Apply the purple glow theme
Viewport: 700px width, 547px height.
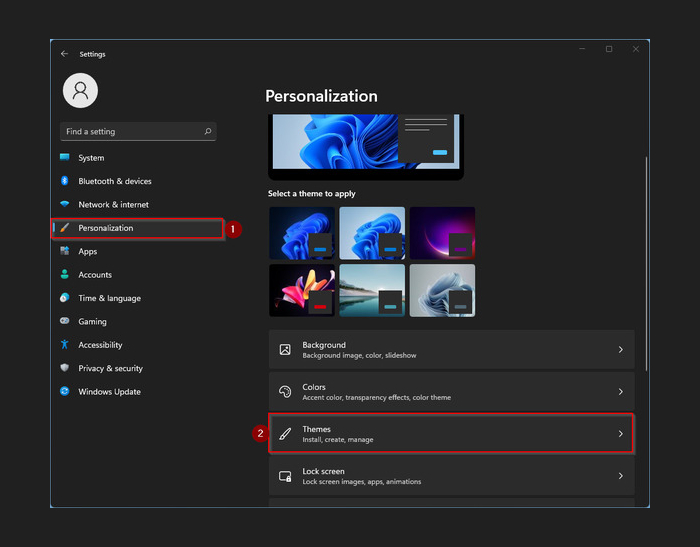point(442,233)
